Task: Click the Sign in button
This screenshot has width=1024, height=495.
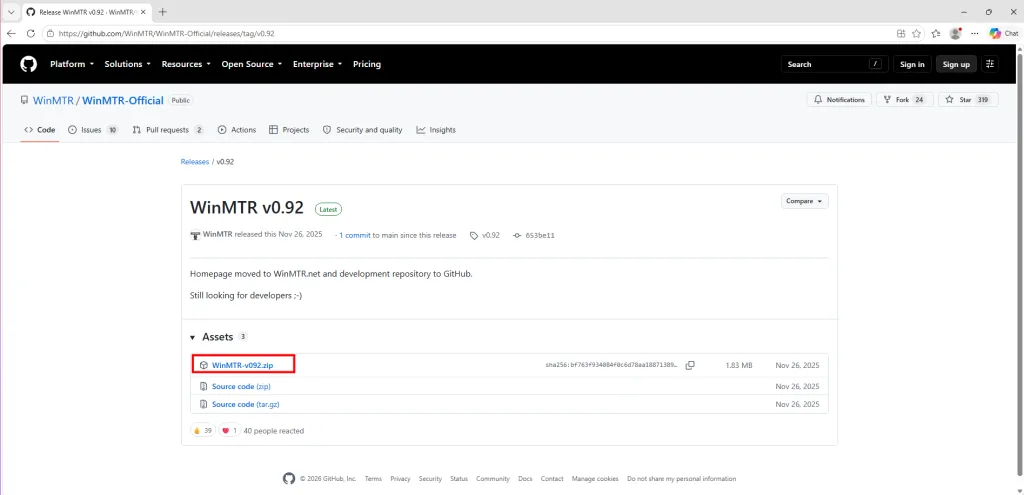Action: click(x=912, y=64)
